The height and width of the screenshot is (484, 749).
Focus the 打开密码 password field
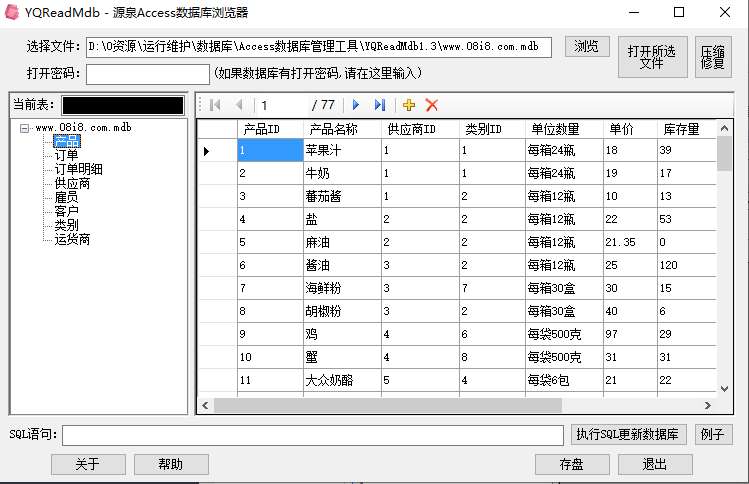[148, 74]
